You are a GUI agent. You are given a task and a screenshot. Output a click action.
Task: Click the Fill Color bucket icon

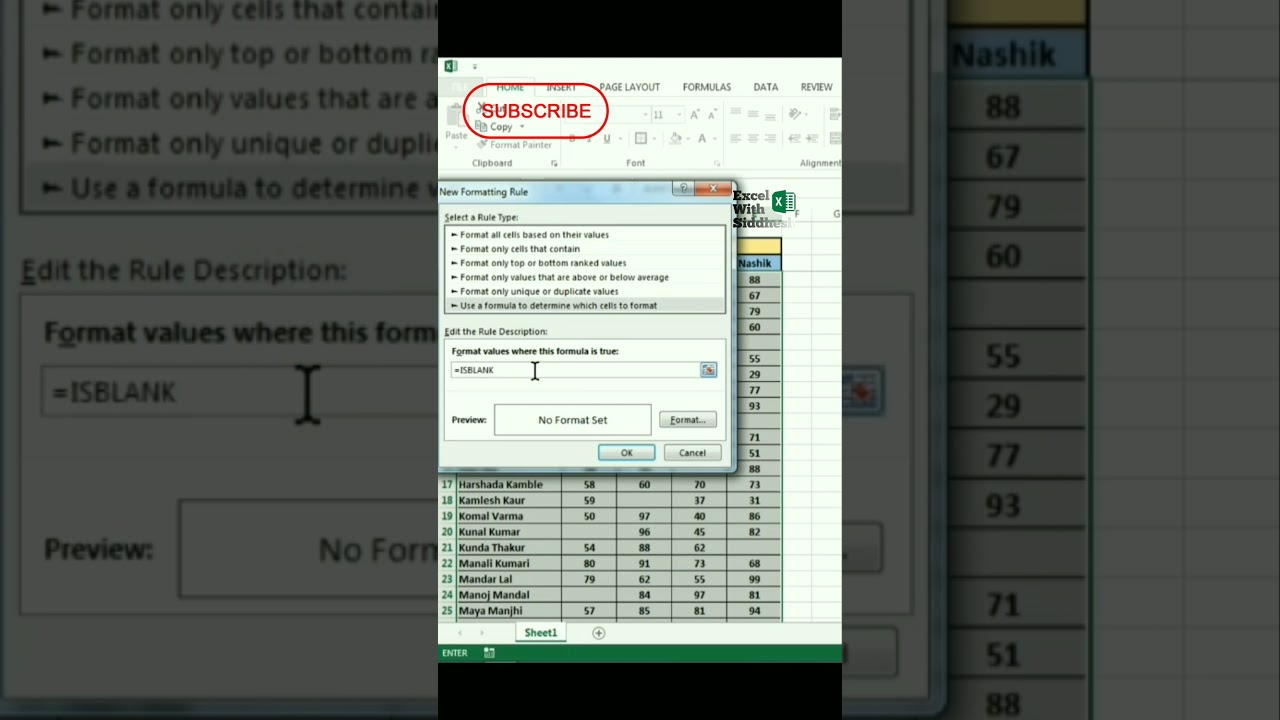pos(675,138)
